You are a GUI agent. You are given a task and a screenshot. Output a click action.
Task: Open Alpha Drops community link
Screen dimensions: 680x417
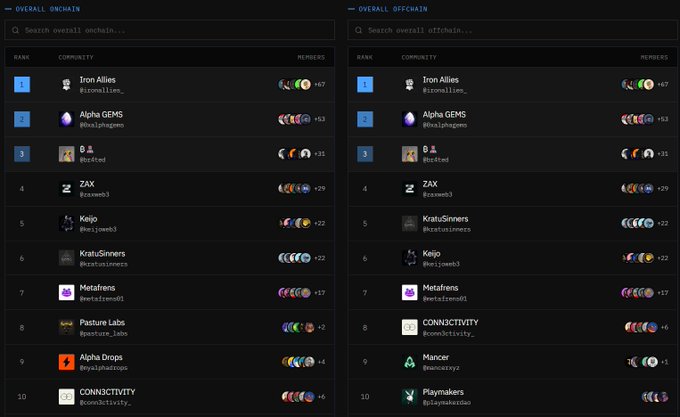101,357
